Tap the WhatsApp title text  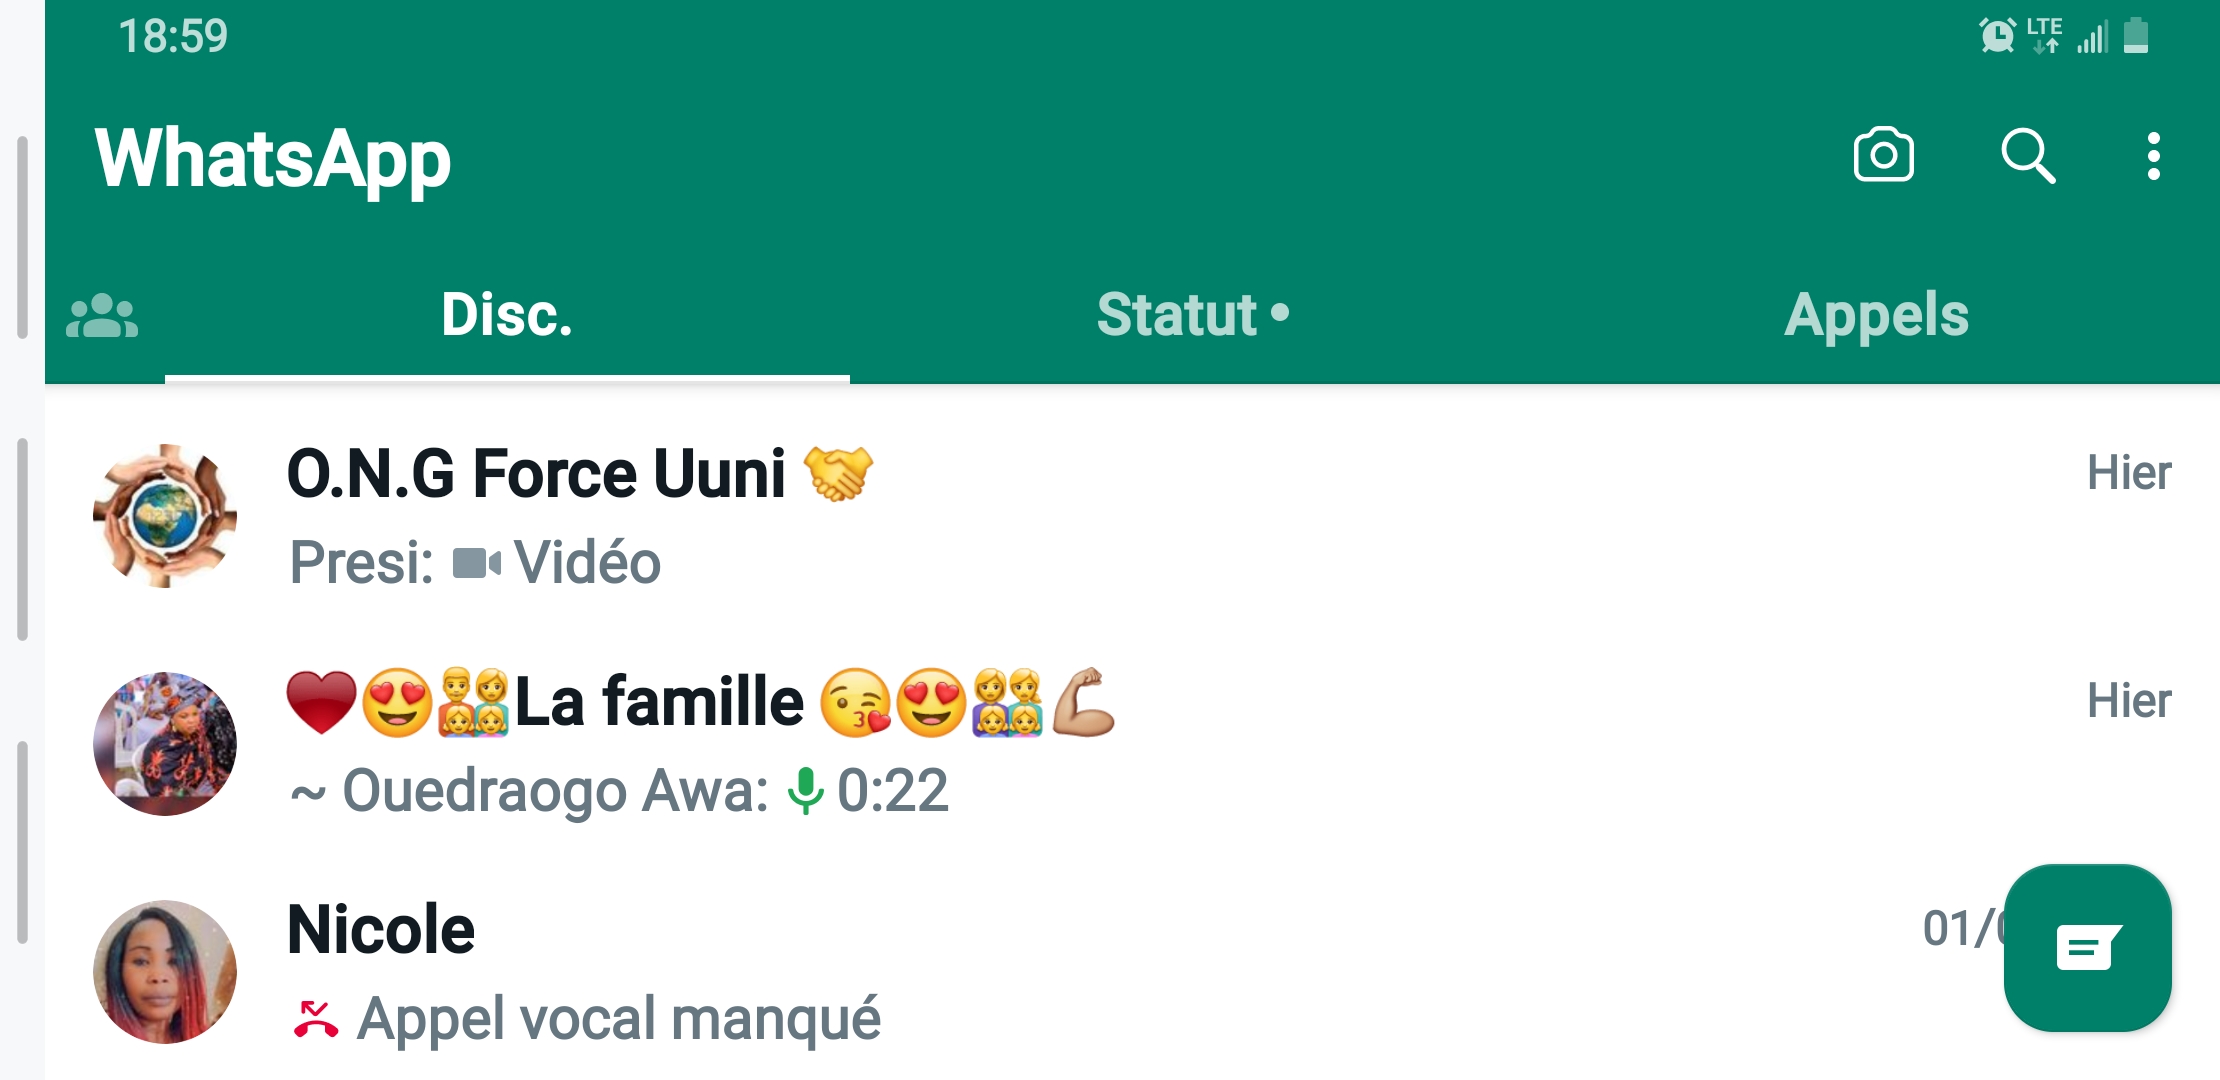click(273, 158)
